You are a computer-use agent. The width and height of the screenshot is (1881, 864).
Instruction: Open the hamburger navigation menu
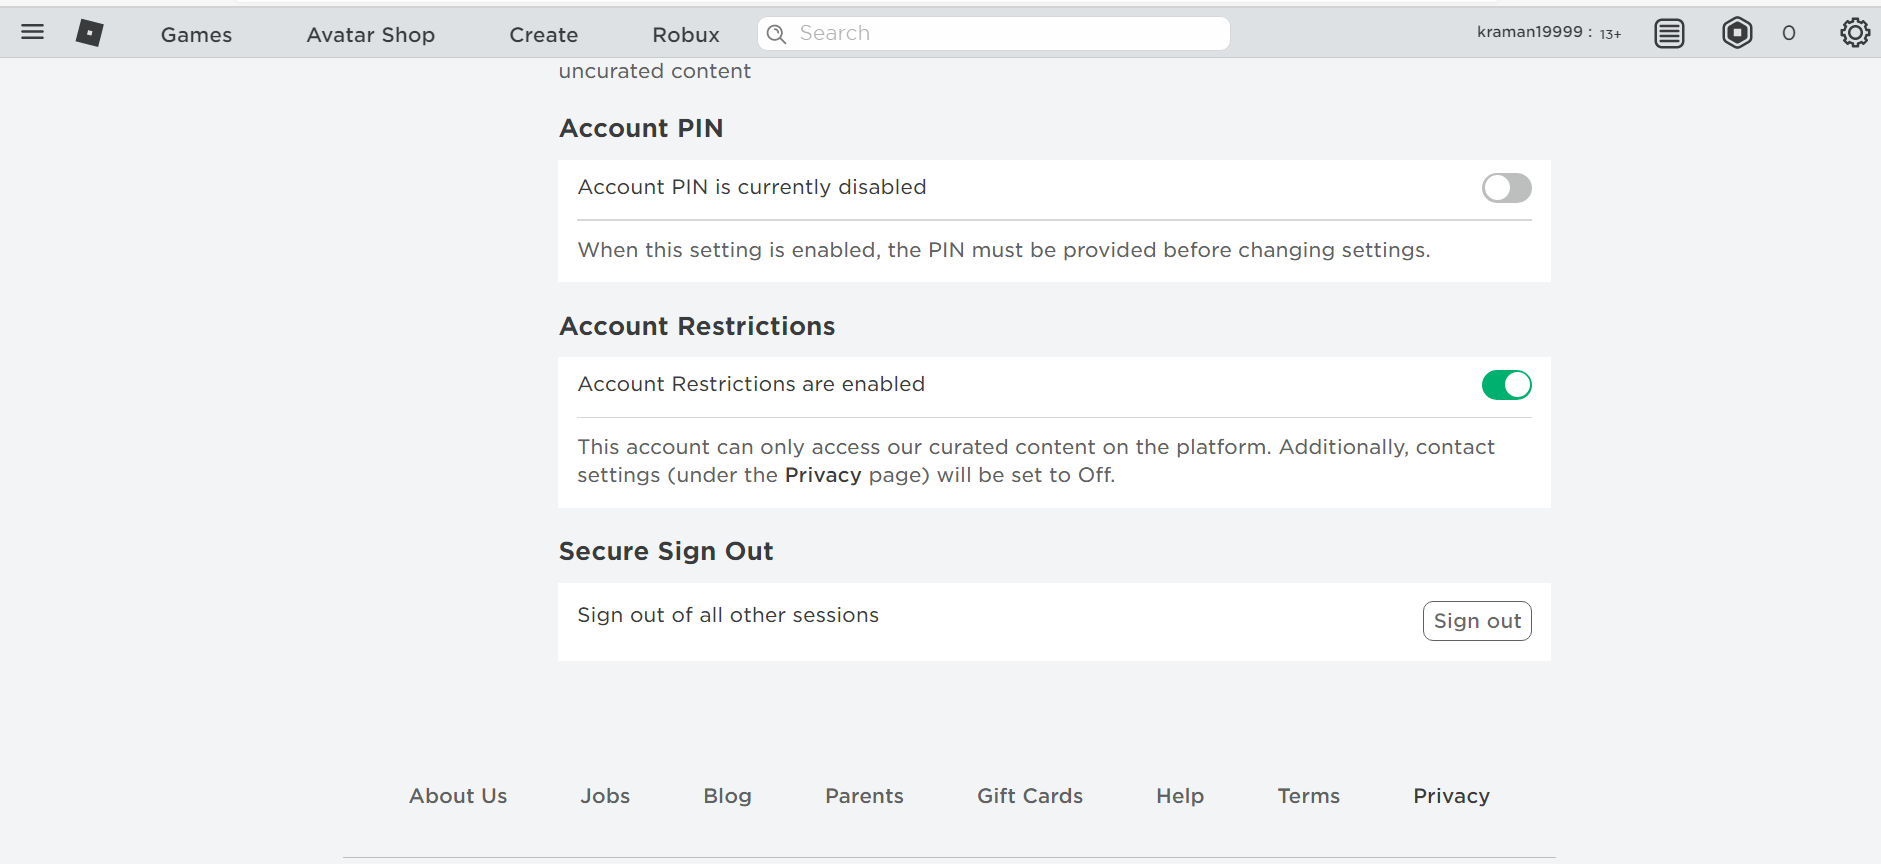click(x=33, y=32)
